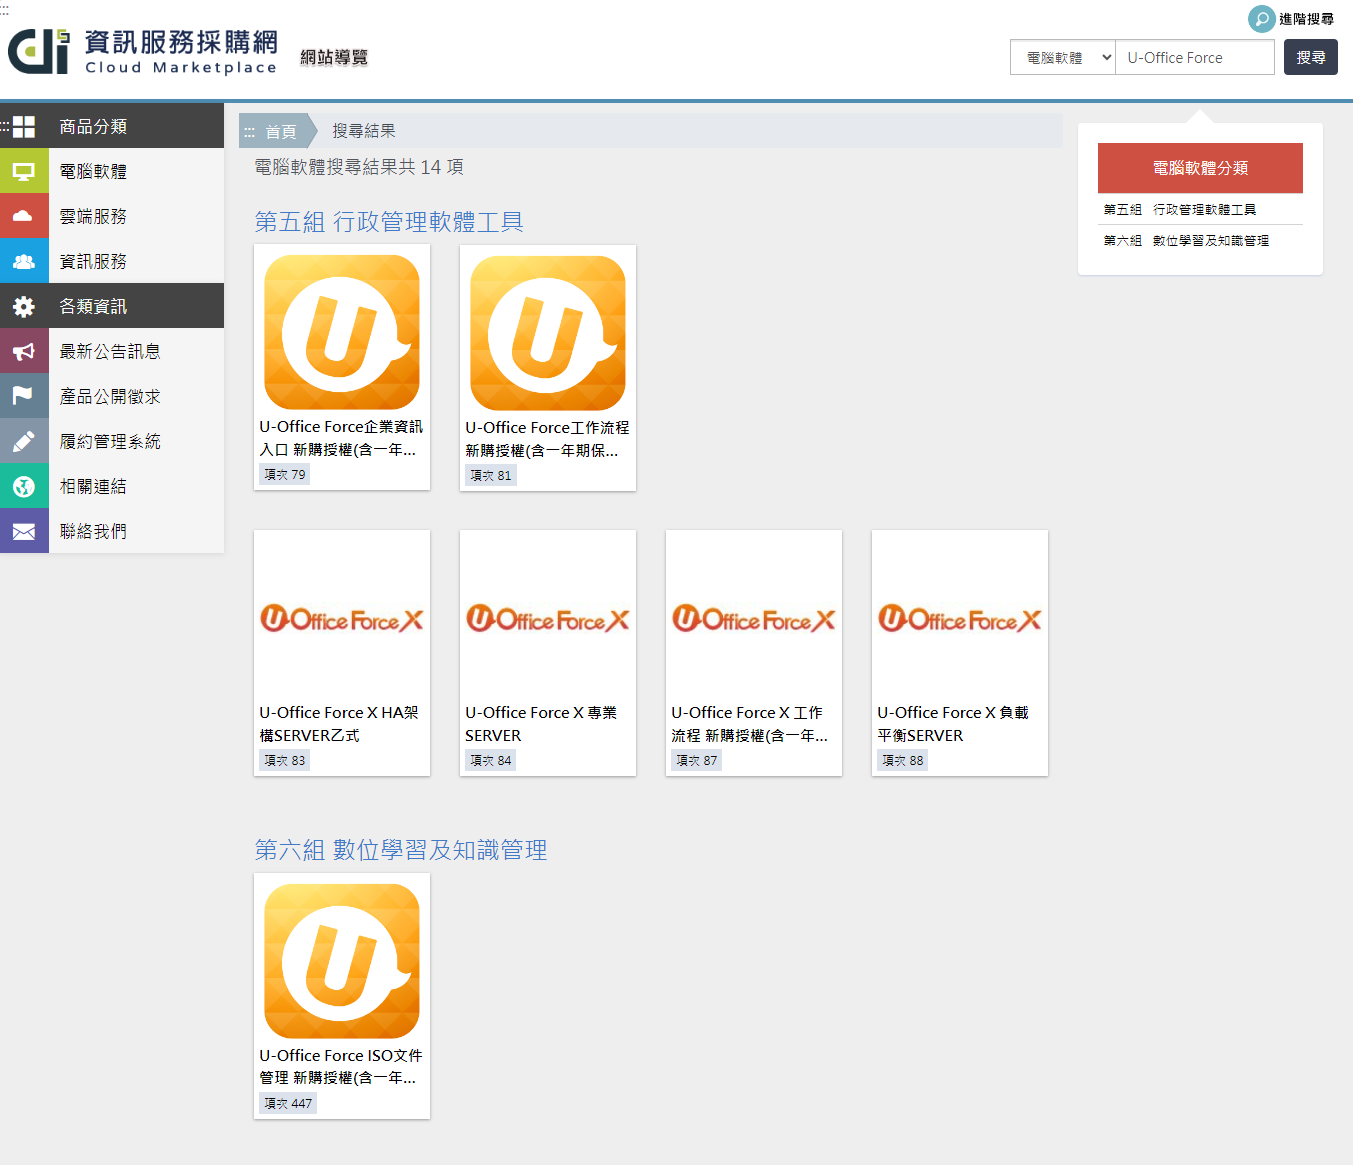Filter by 第五組 行政管理軟體工具 category

click(x=1180, y=209)
